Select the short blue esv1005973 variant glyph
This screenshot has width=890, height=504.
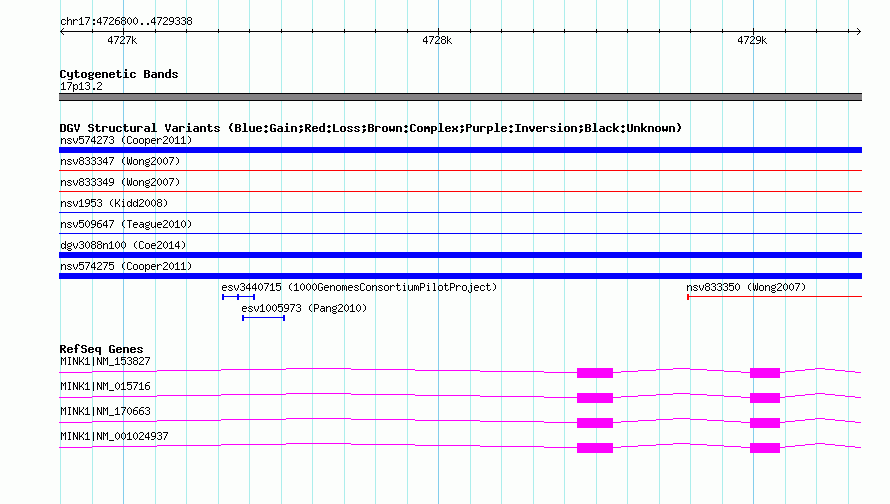[x=263, y=318]
